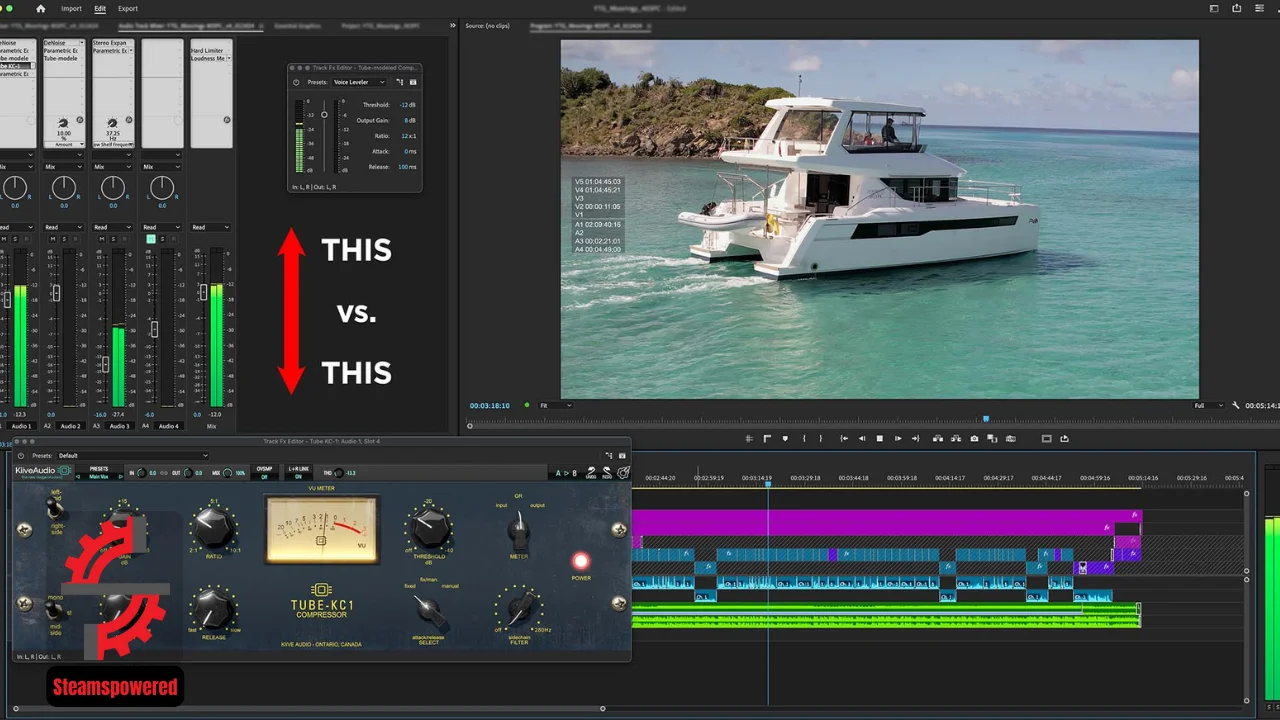Open Audio 2 Read automation mode dropdown

coord(64,227)
